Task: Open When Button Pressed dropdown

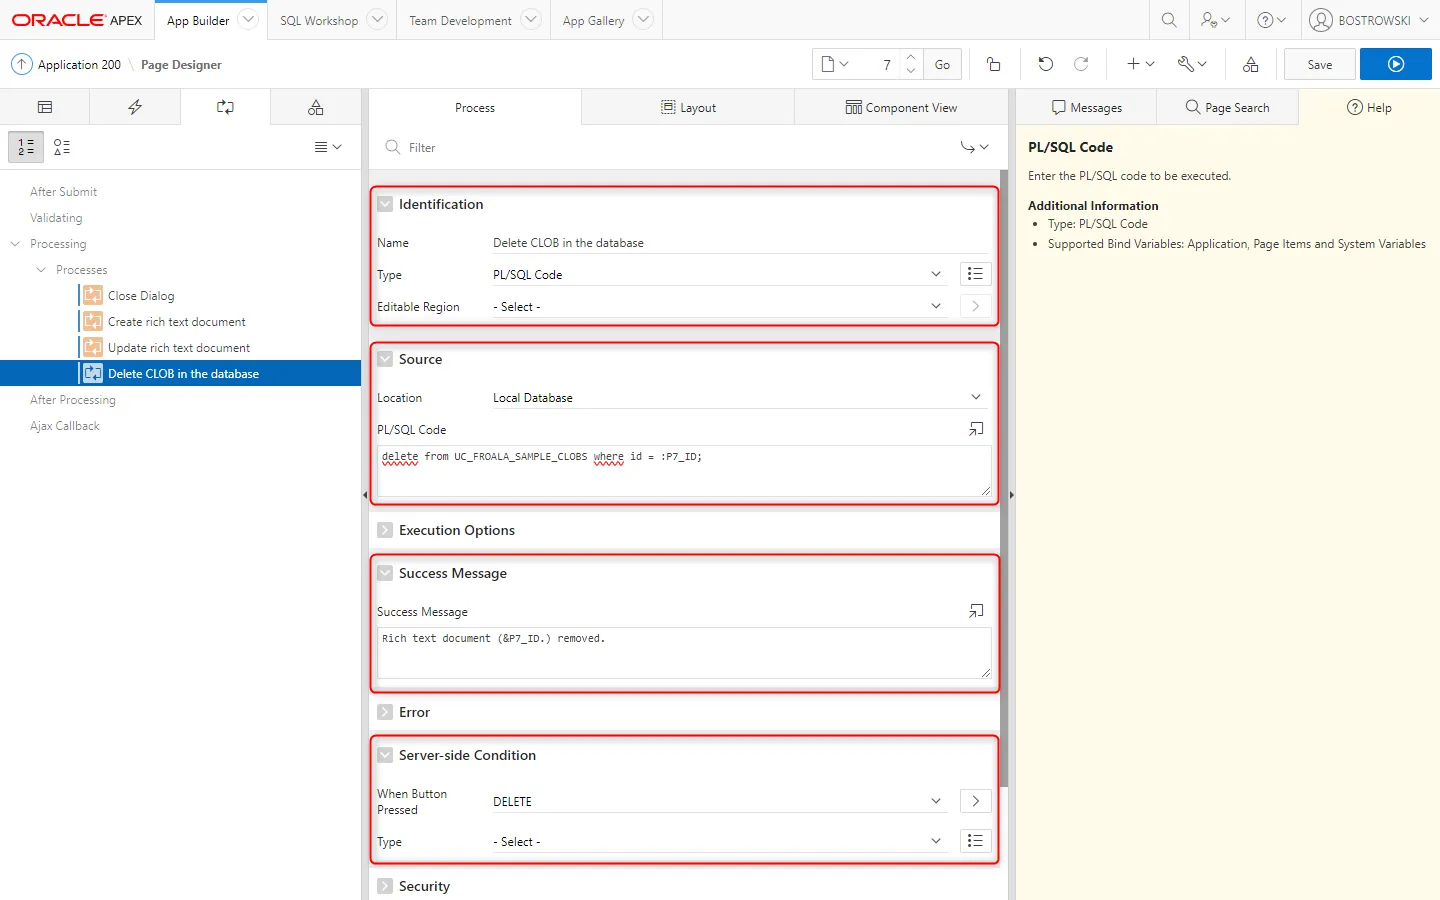Action: tap(716, 801)
